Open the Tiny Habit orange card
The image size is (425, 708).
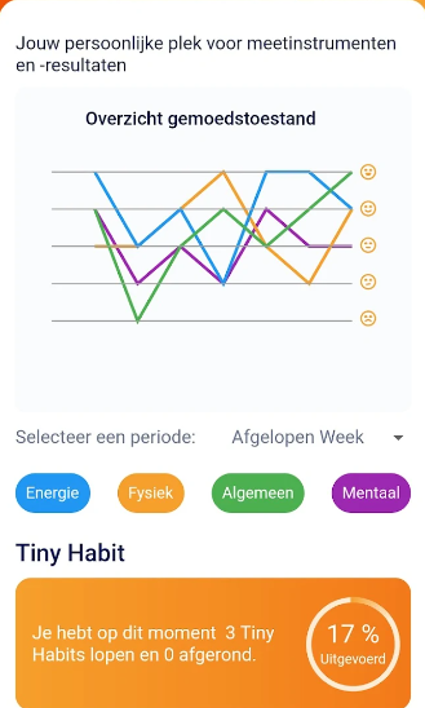(213, 643)
